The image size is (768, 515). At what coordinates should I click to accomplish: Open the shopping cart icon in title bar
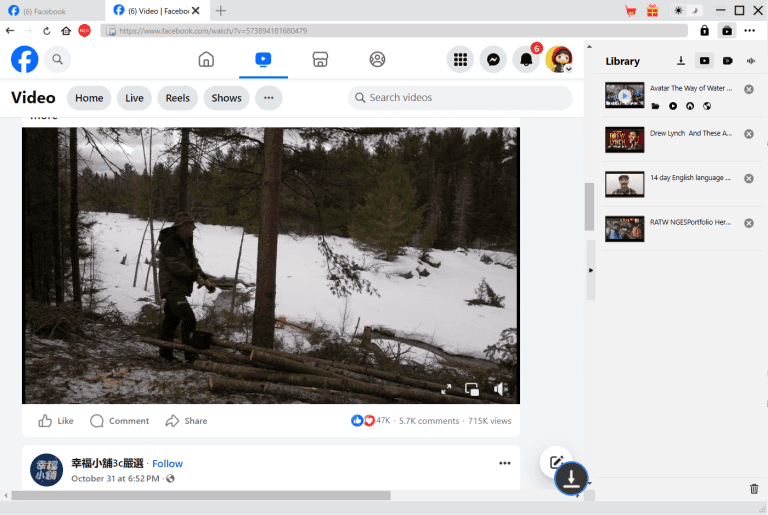click(631, 11)
